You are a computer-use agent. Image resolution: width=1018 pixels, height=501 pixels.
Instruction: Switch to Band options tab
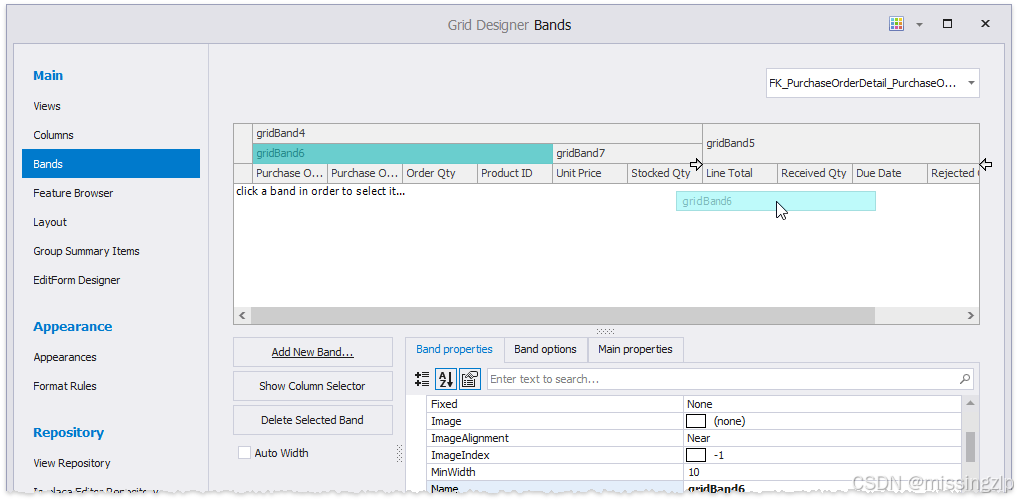[545, 349]
